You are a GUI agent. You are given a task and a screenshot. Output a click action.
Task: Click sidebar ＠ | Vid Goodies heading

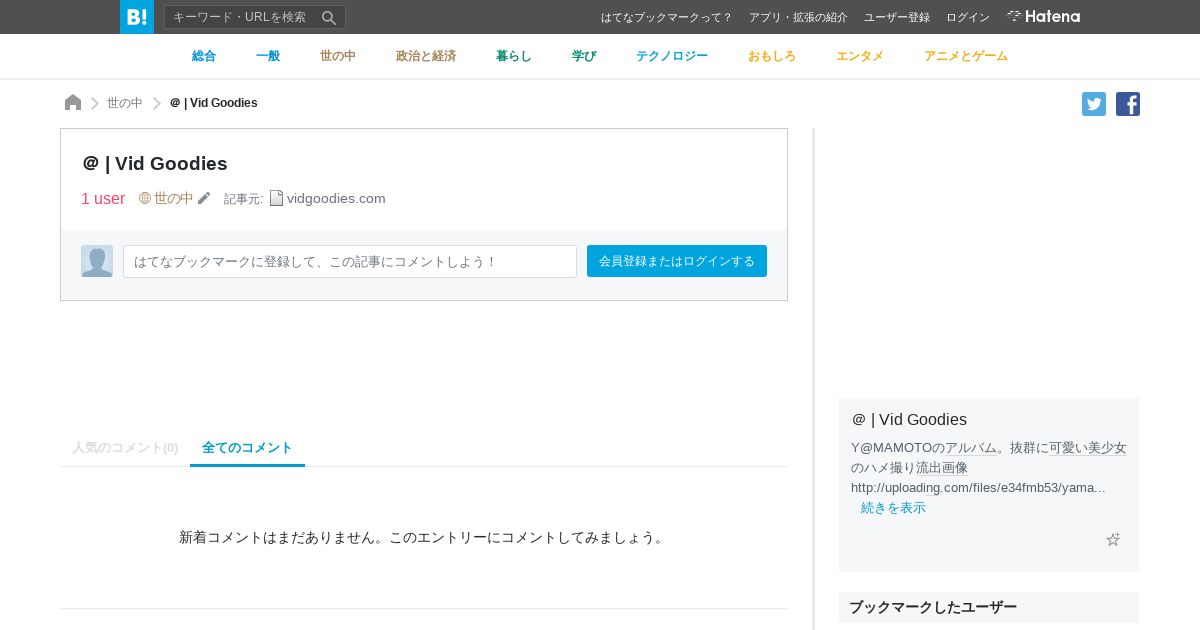pos(909,419)
